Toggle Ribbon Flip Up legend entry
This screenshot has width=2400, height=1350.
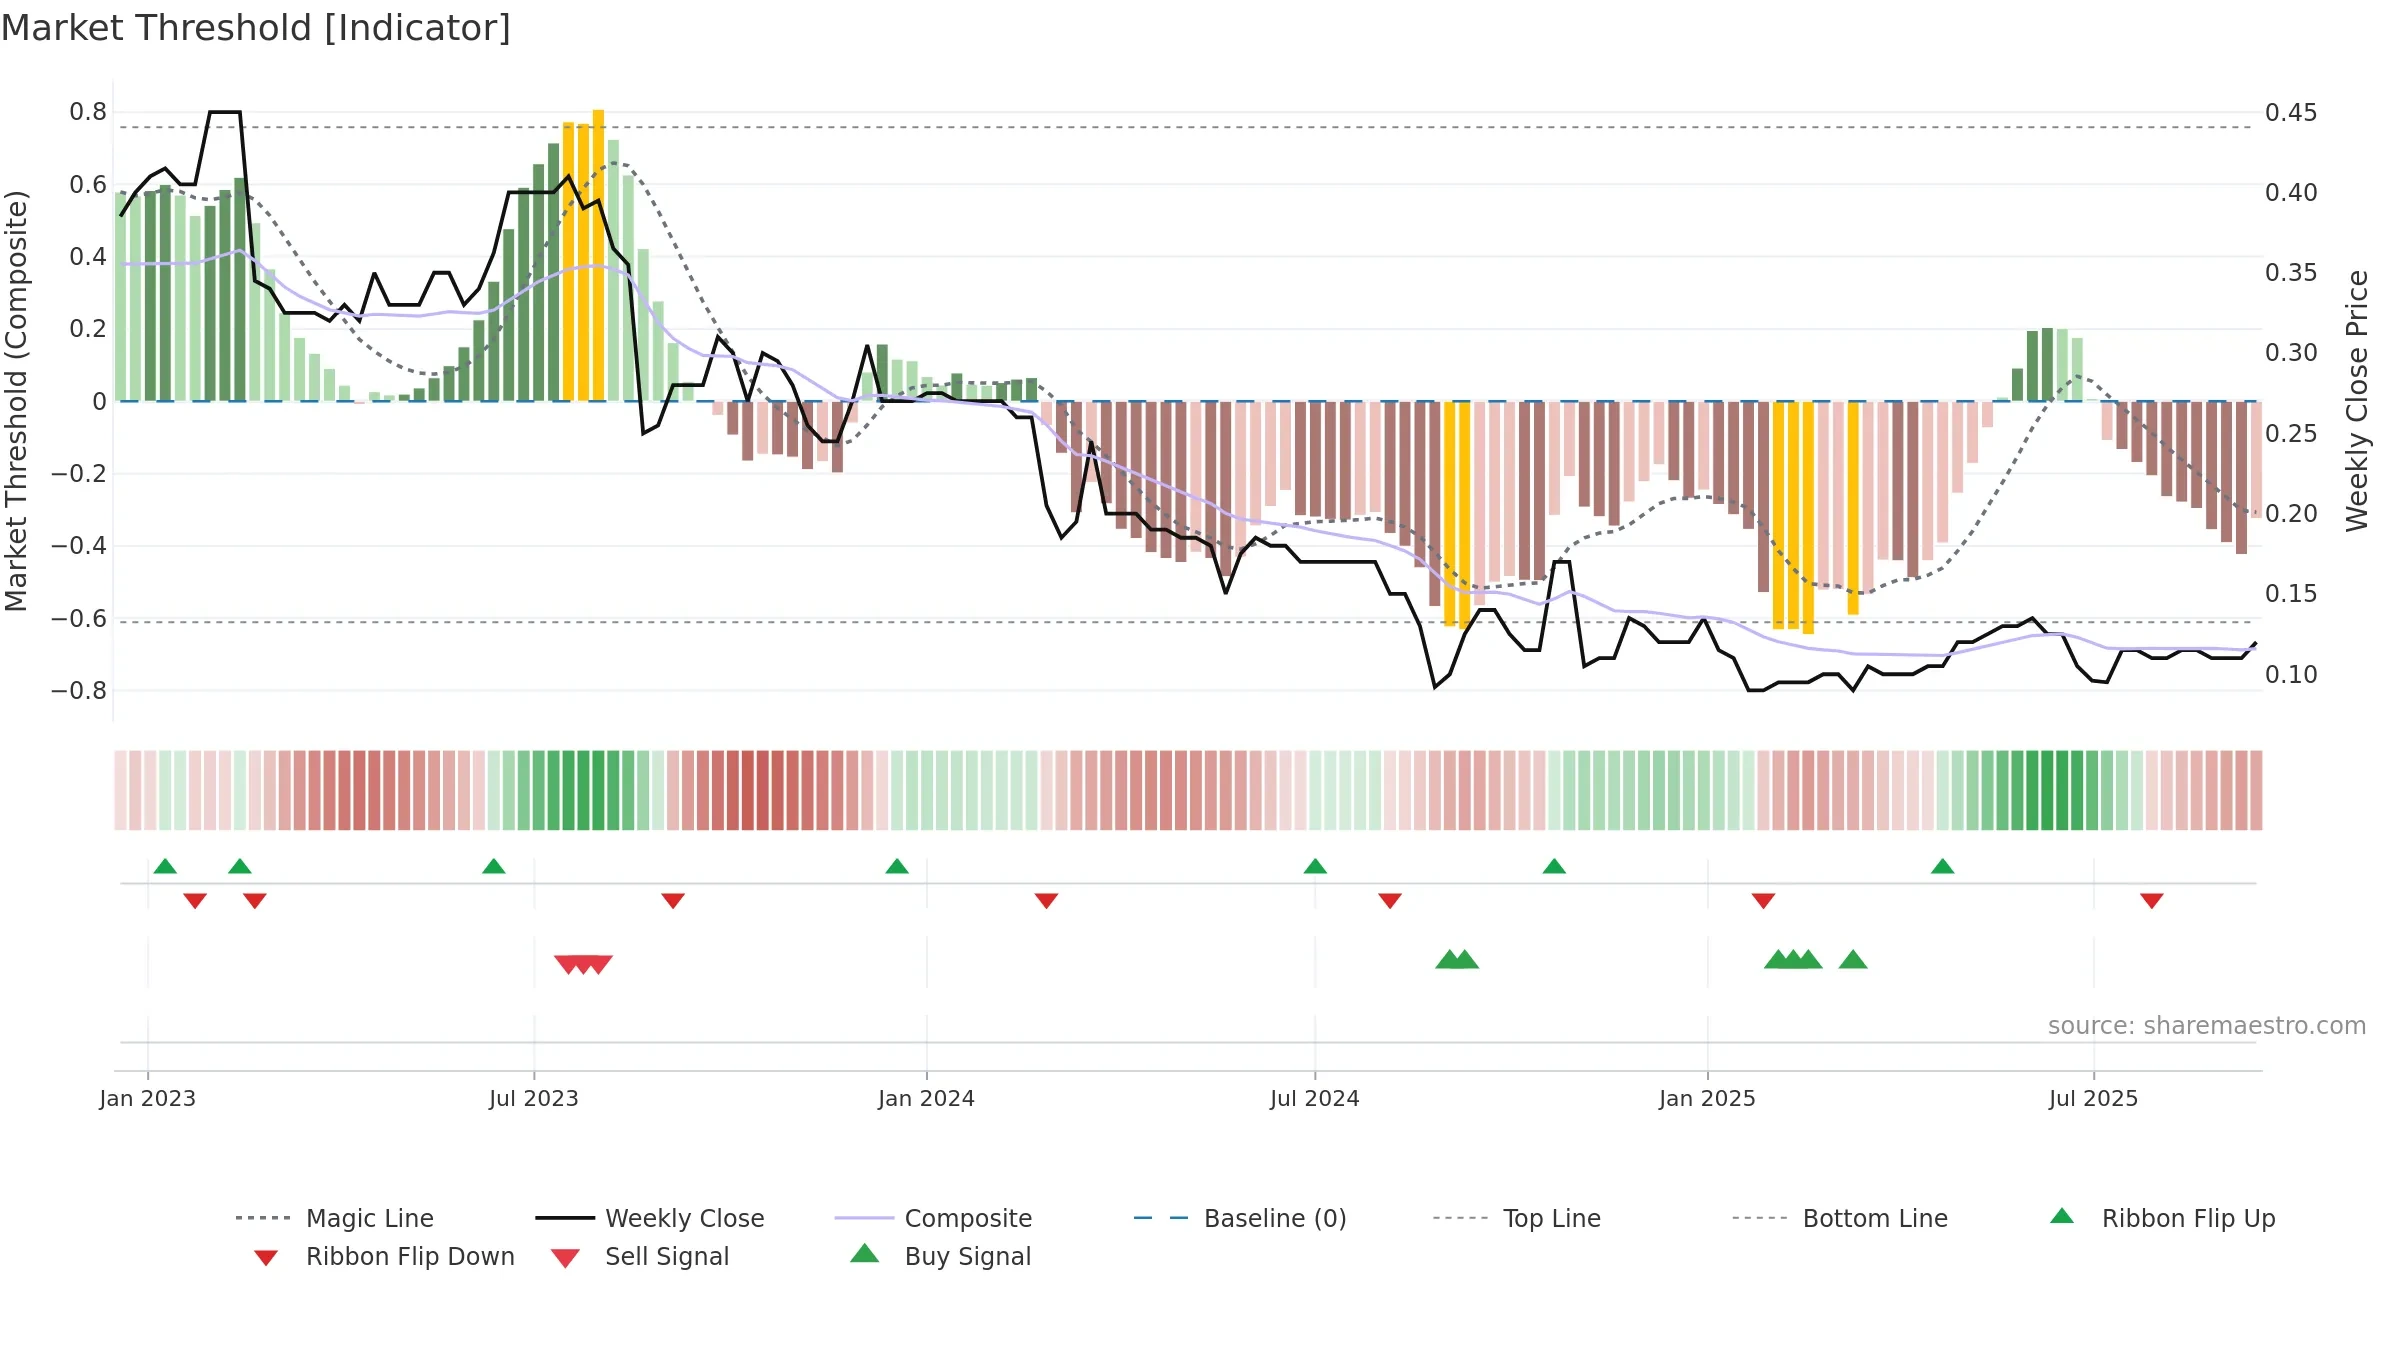click(x=2162, y=1218)
